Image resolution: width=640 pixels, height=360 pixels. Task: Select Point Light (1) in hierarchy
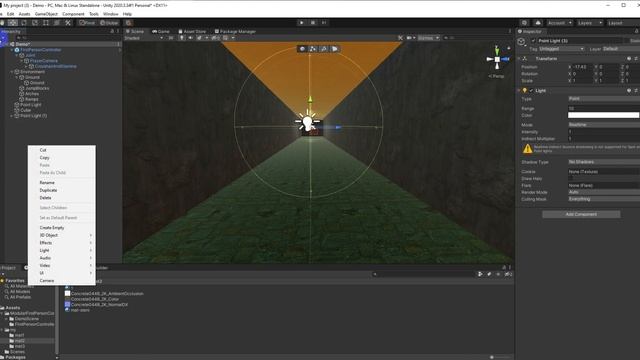coord(33,116)
